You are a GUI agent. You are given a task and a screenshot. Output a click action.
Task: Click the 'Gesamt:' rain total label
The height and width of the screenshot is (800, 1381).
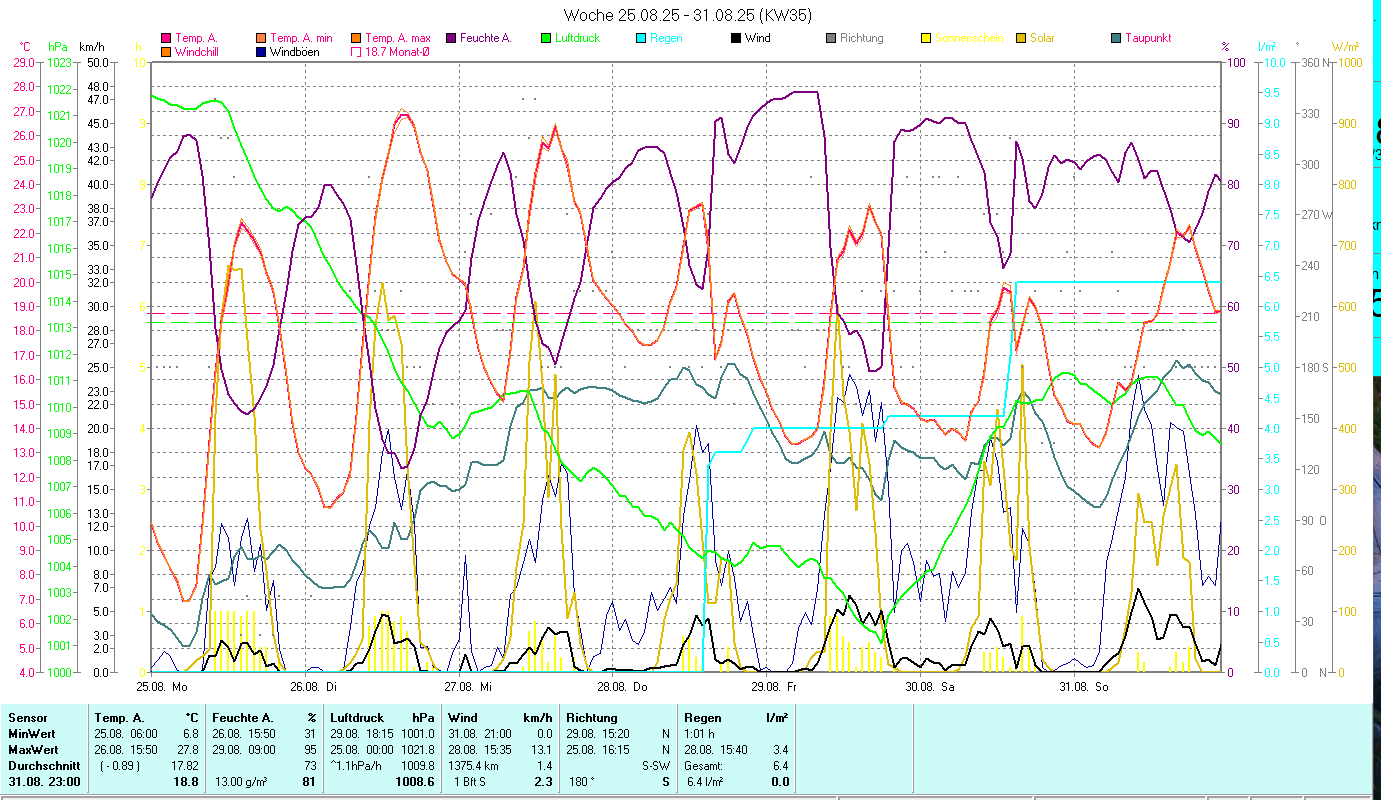[x=703, y=765]
